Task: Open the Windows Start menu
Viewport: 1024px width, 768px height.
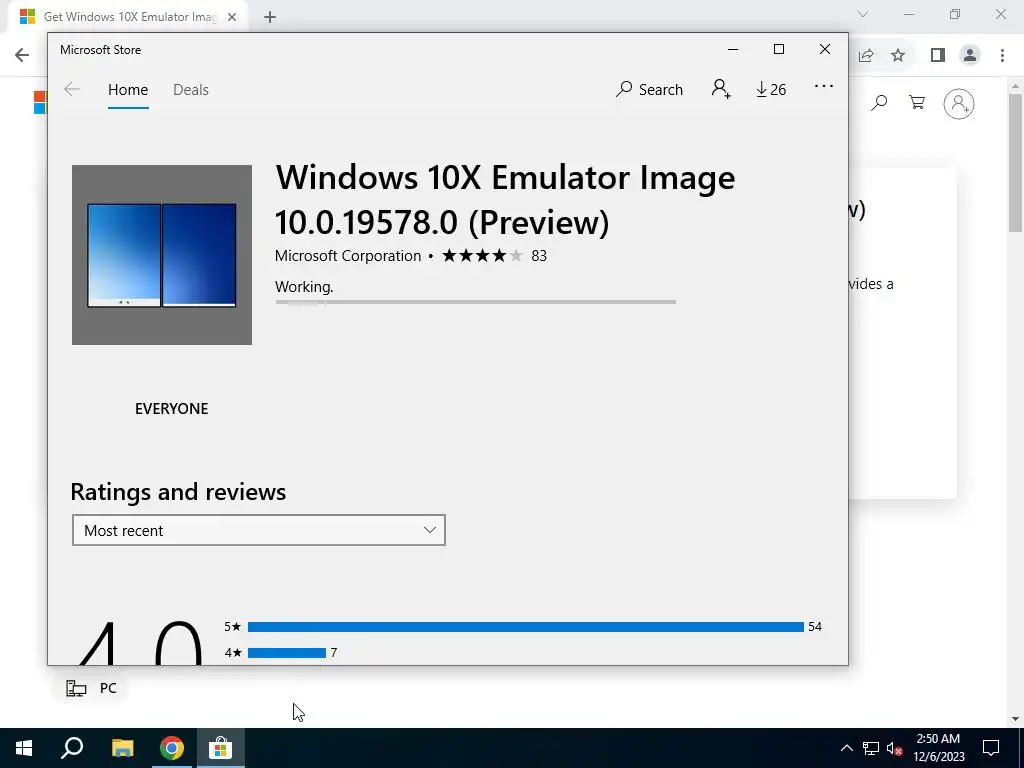Action: [24, 748]
